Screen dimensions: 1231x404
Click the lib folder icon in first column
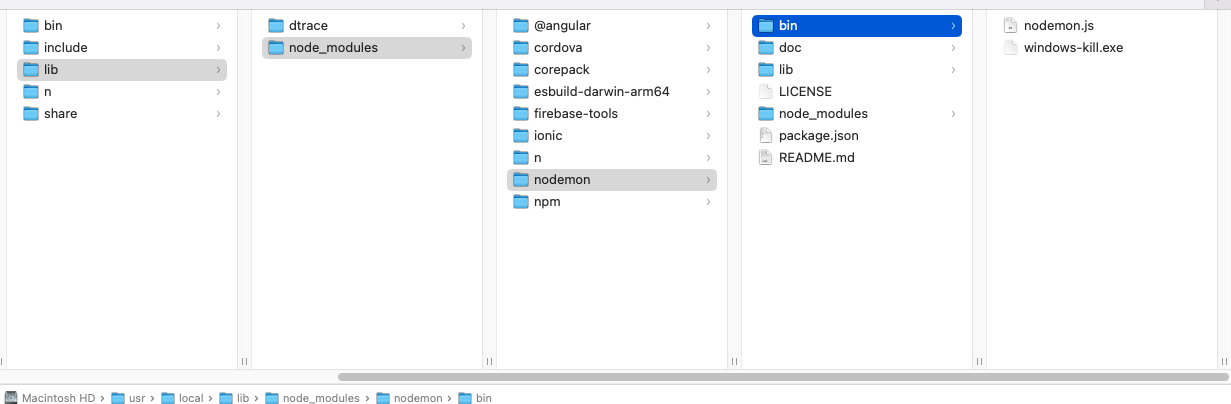tap(30, 69)
